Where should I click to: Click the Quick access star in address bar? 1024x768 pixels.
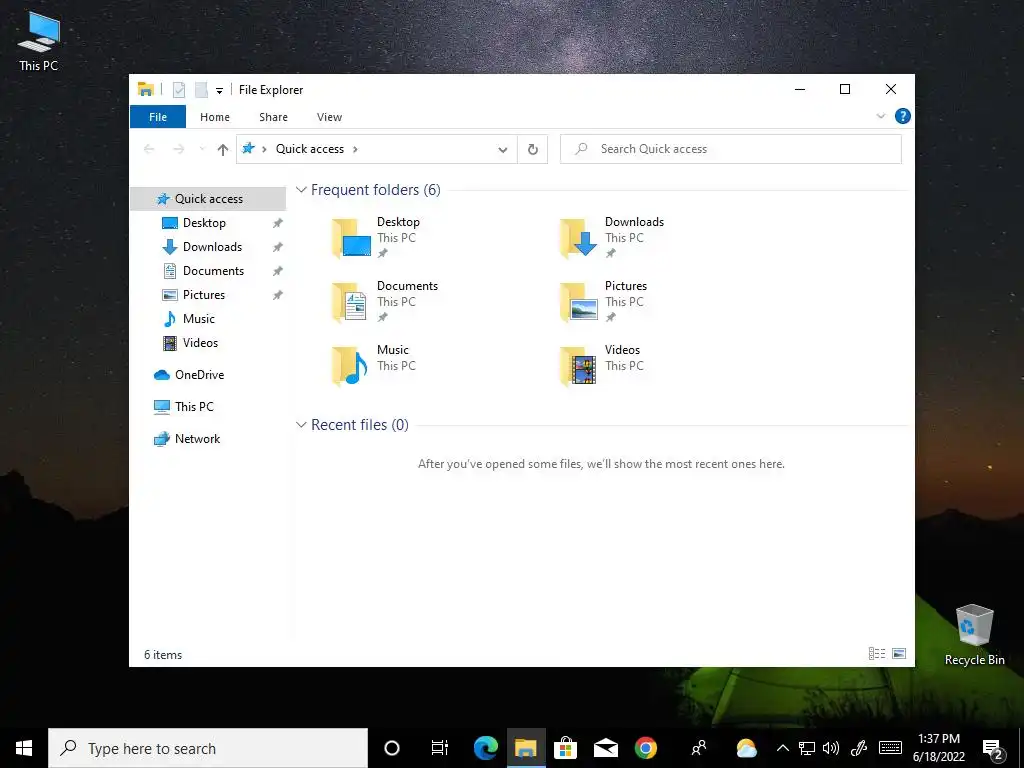pyautogui.click(x=248, y=149)
